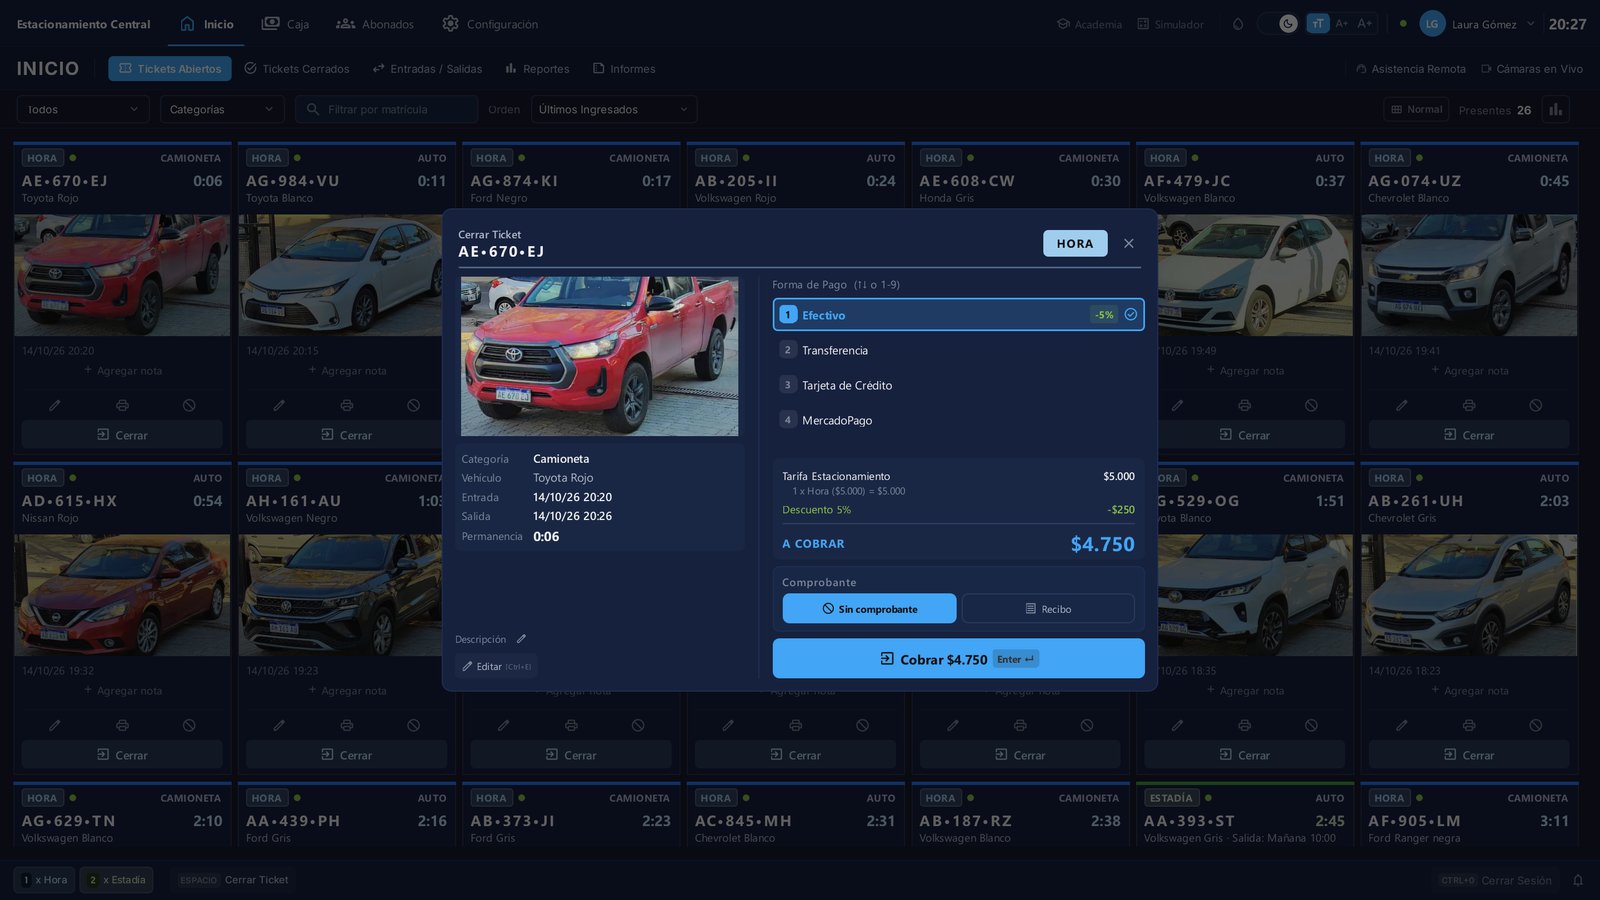Image resolution: width=1600 pixels, height=900 pixels.
Task: Click cancel icon on AG•074•UZ card
Action: 1535,405
